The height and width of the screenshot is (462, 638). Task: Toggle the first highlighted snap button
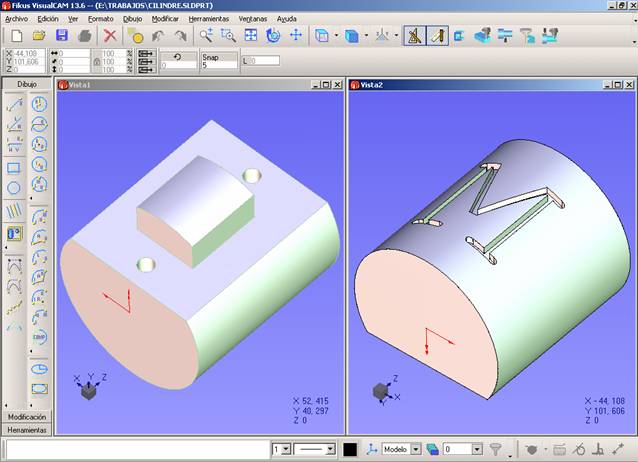coord(414,36)
